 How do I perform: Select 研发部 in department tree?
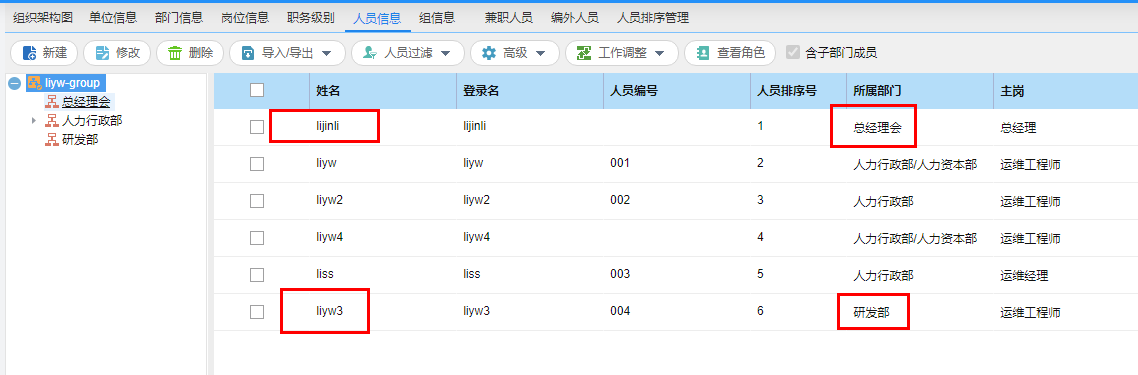[80, 139]
